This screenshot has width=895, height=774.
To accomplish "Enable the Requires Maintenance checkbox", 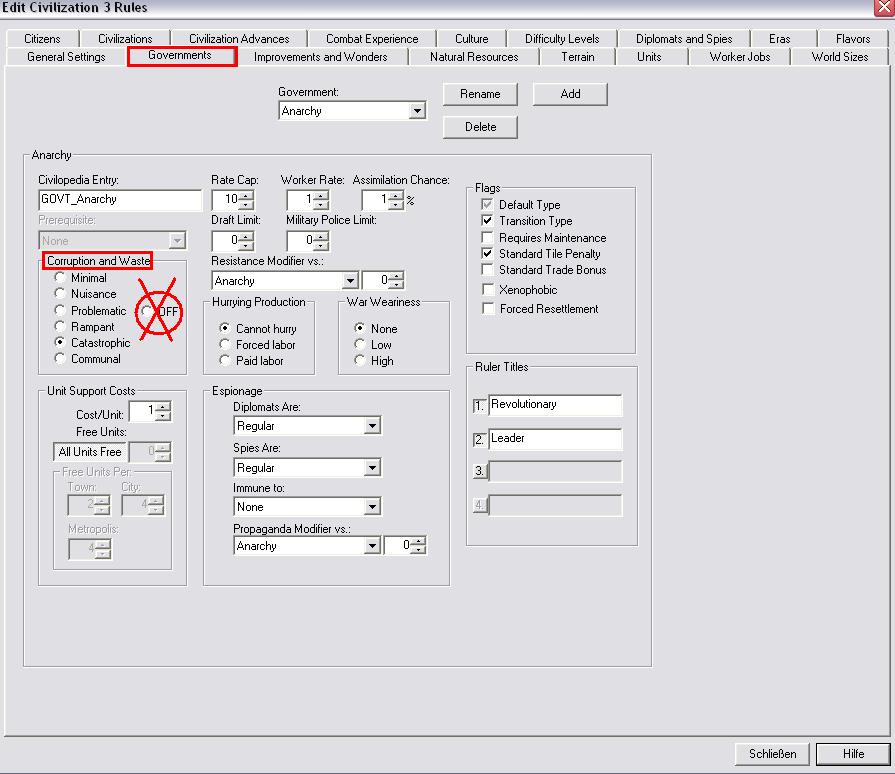I will click(487, 238).
